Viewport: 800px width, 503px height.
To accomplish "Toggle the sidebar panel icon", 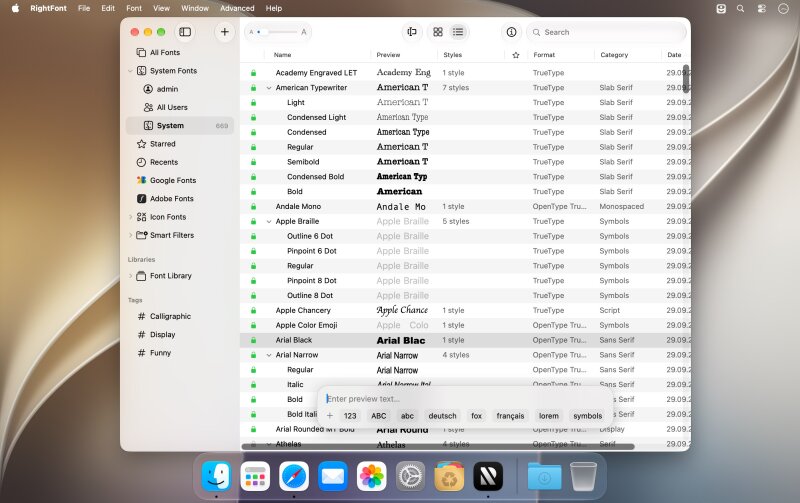I will [x=185, y=32].
